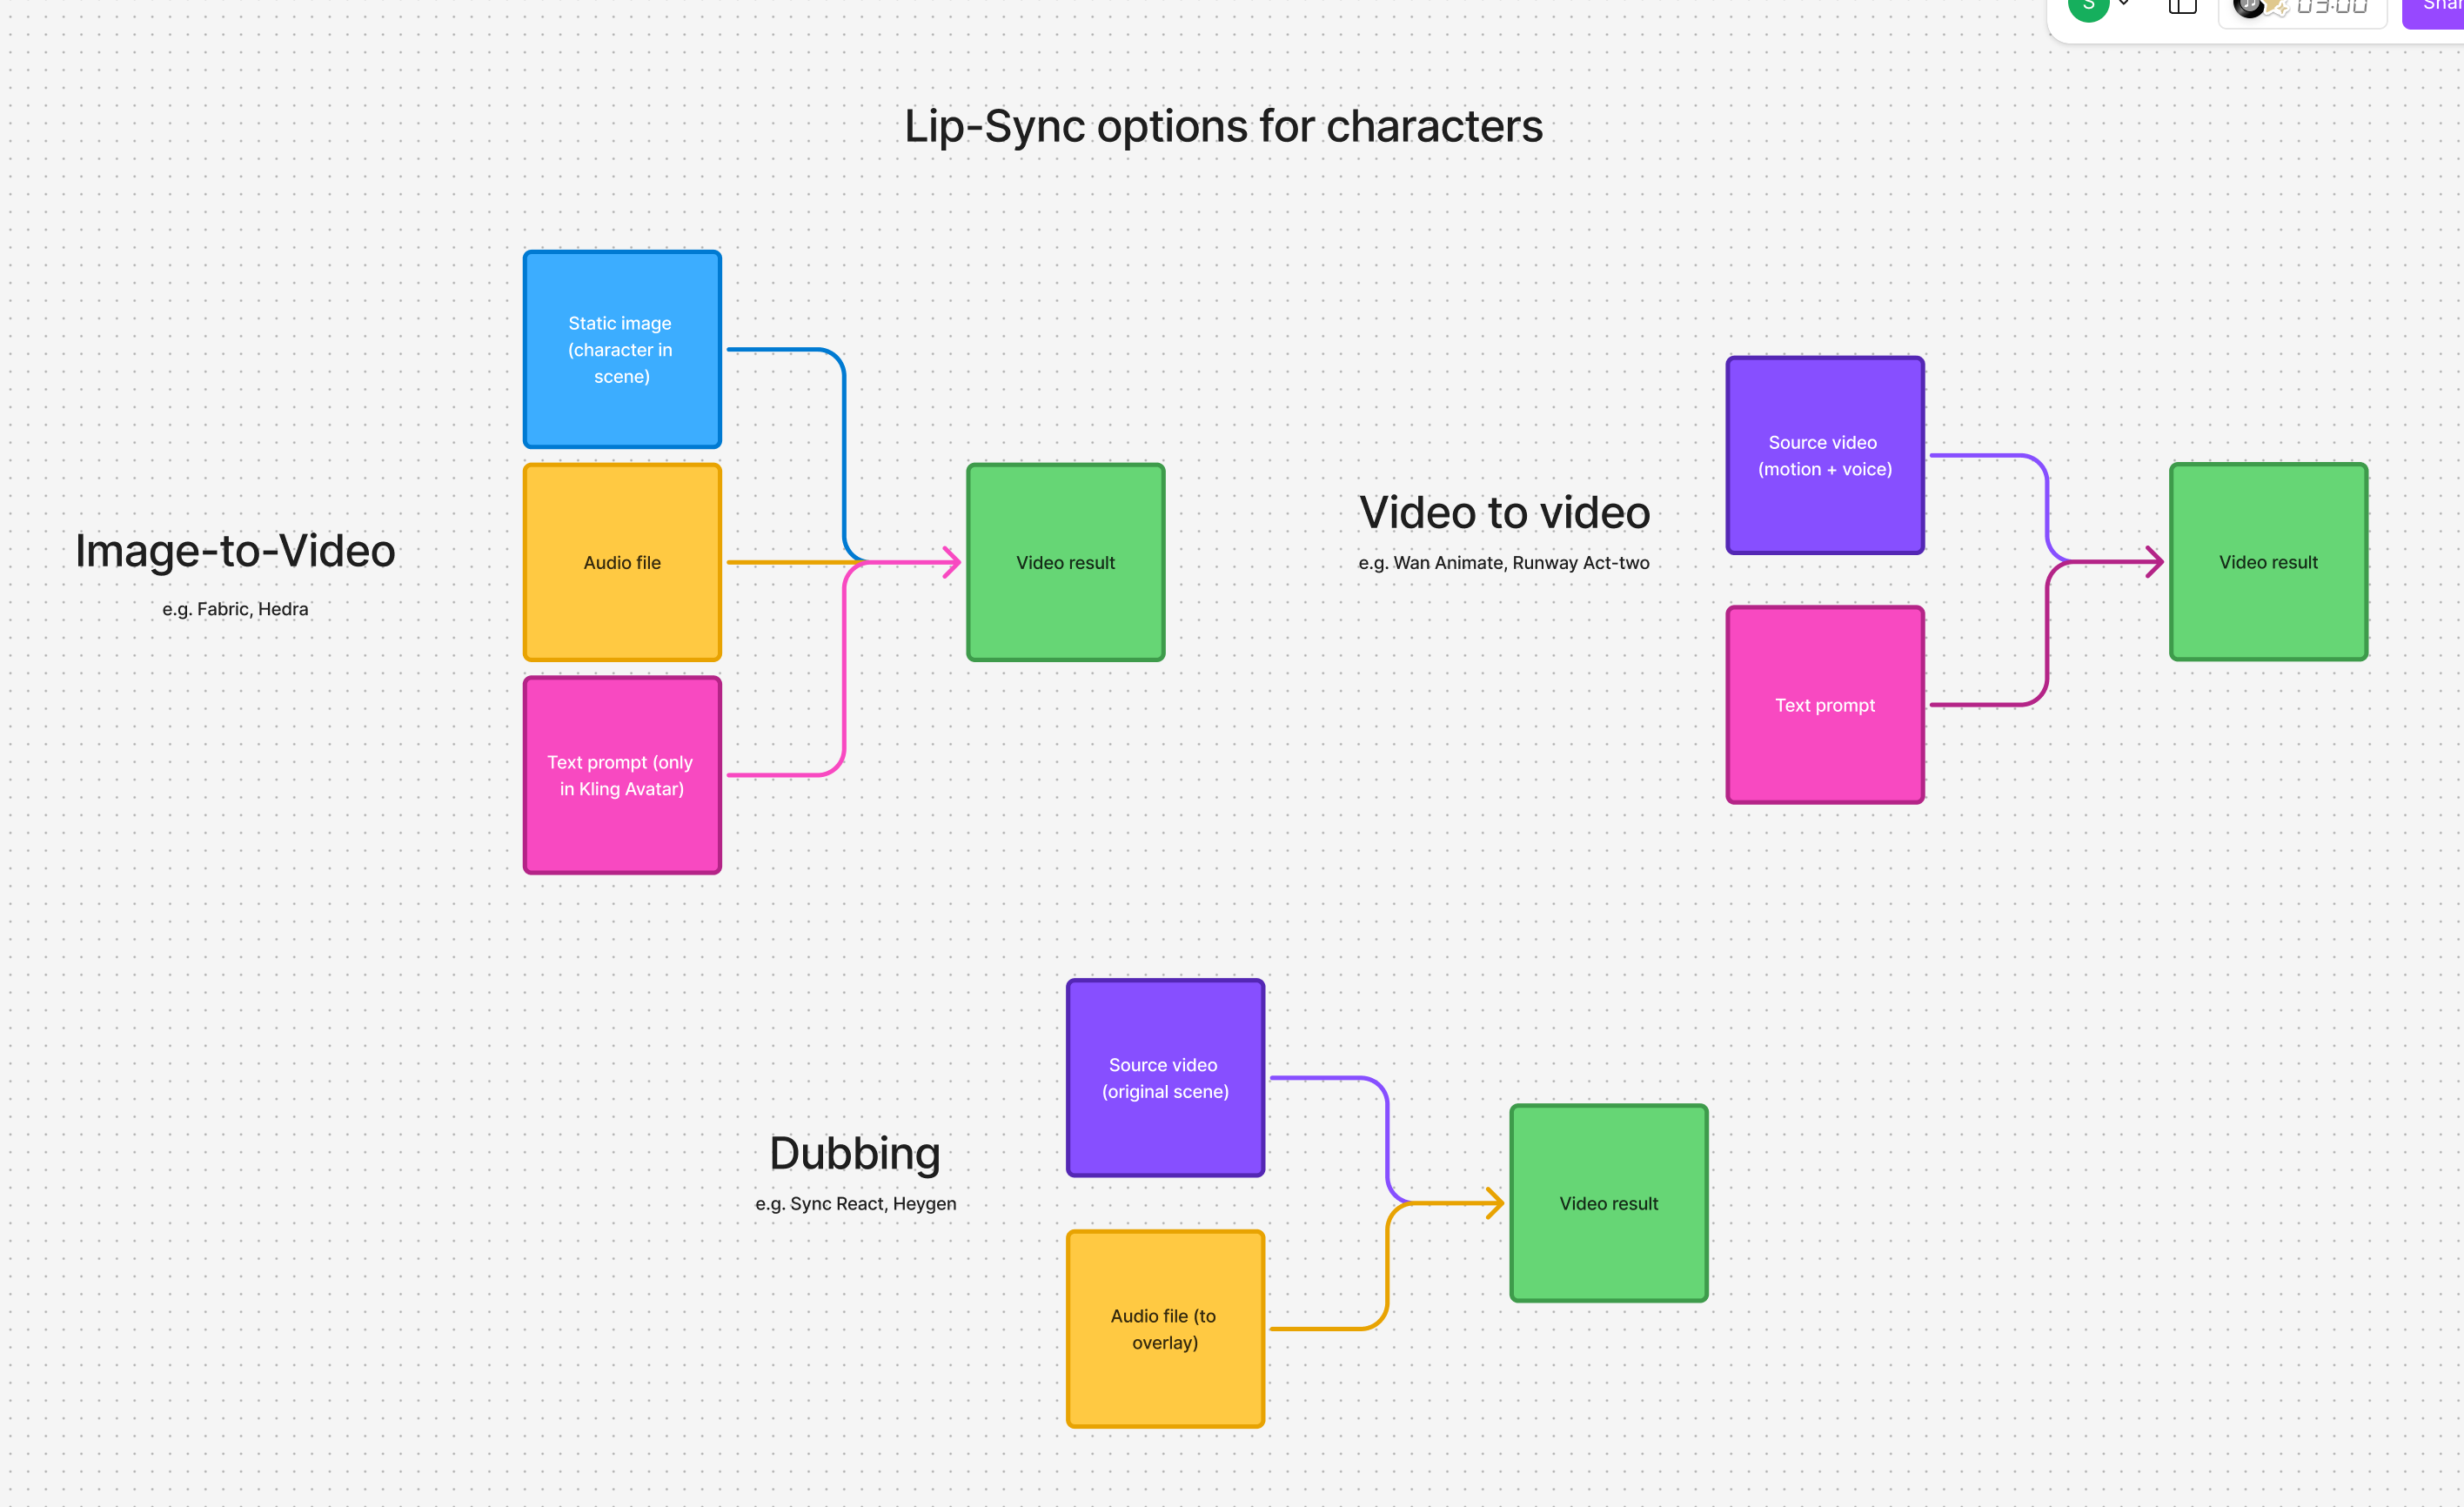Select the purple Source video original scene note
The width and height of the screenshot is (2464, 1507).
point(1164,1077)
